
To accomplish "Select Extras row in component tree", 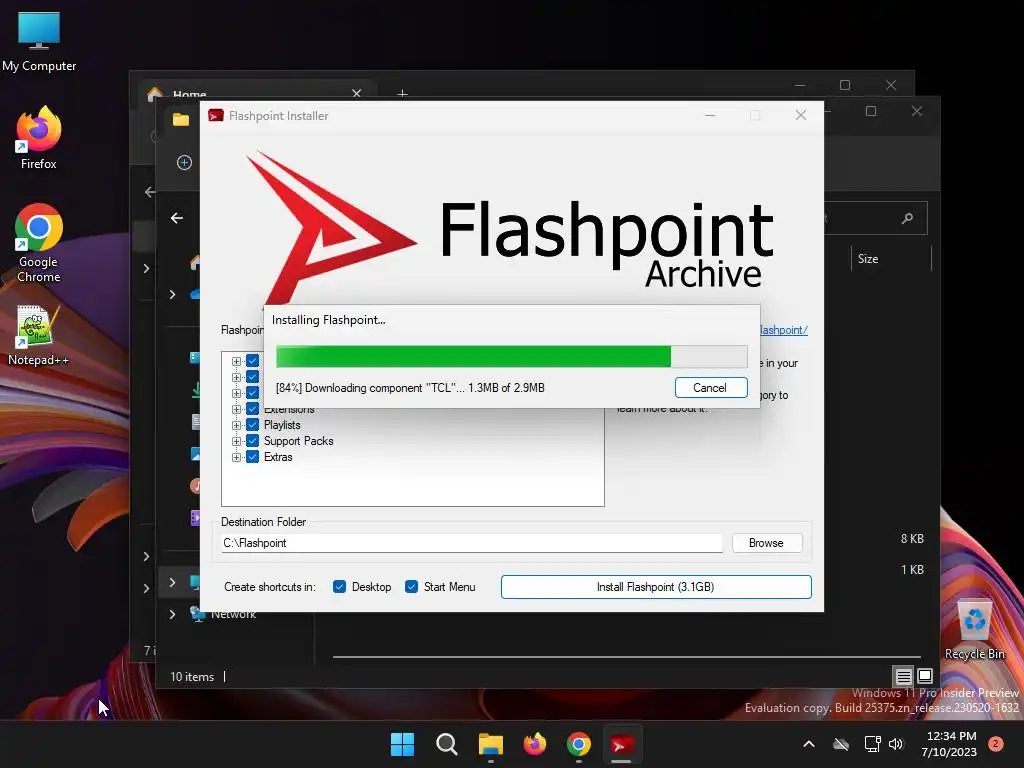I will [x=278, y=457].
